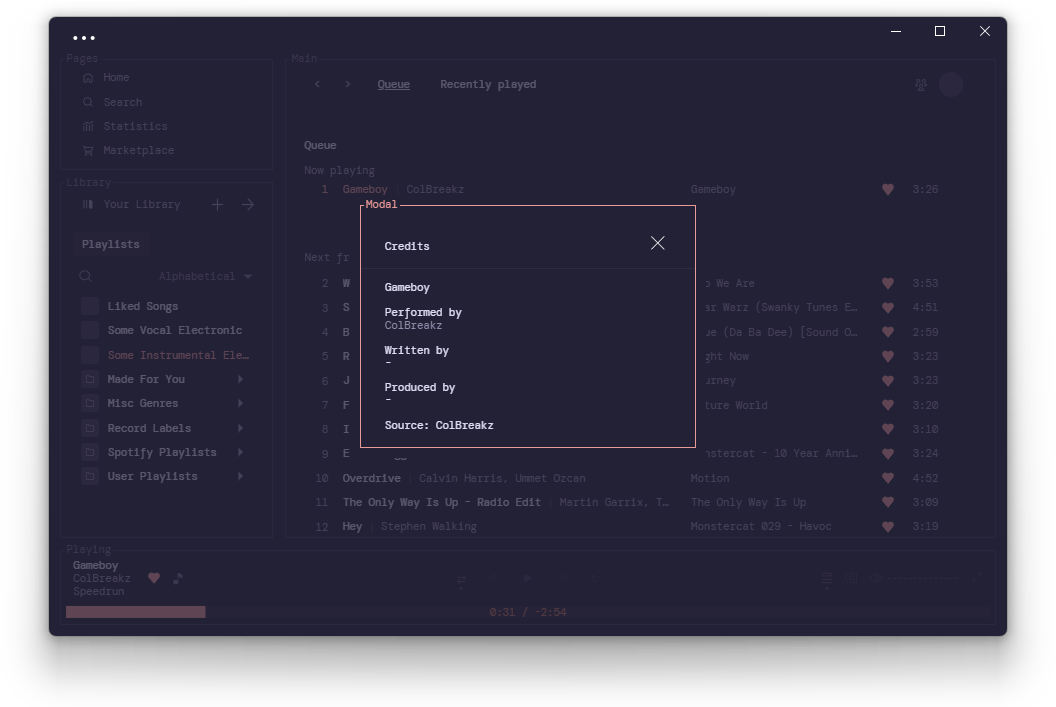Screen dimensions: 1056x707
Task: Toggle the heart on Gameboy in the queue
Action: [888, 189]
